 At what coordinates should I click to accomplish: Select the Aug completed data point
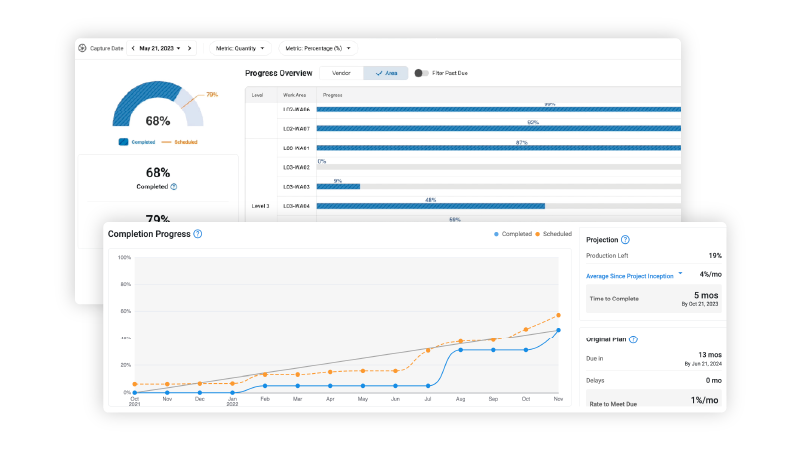460,350
